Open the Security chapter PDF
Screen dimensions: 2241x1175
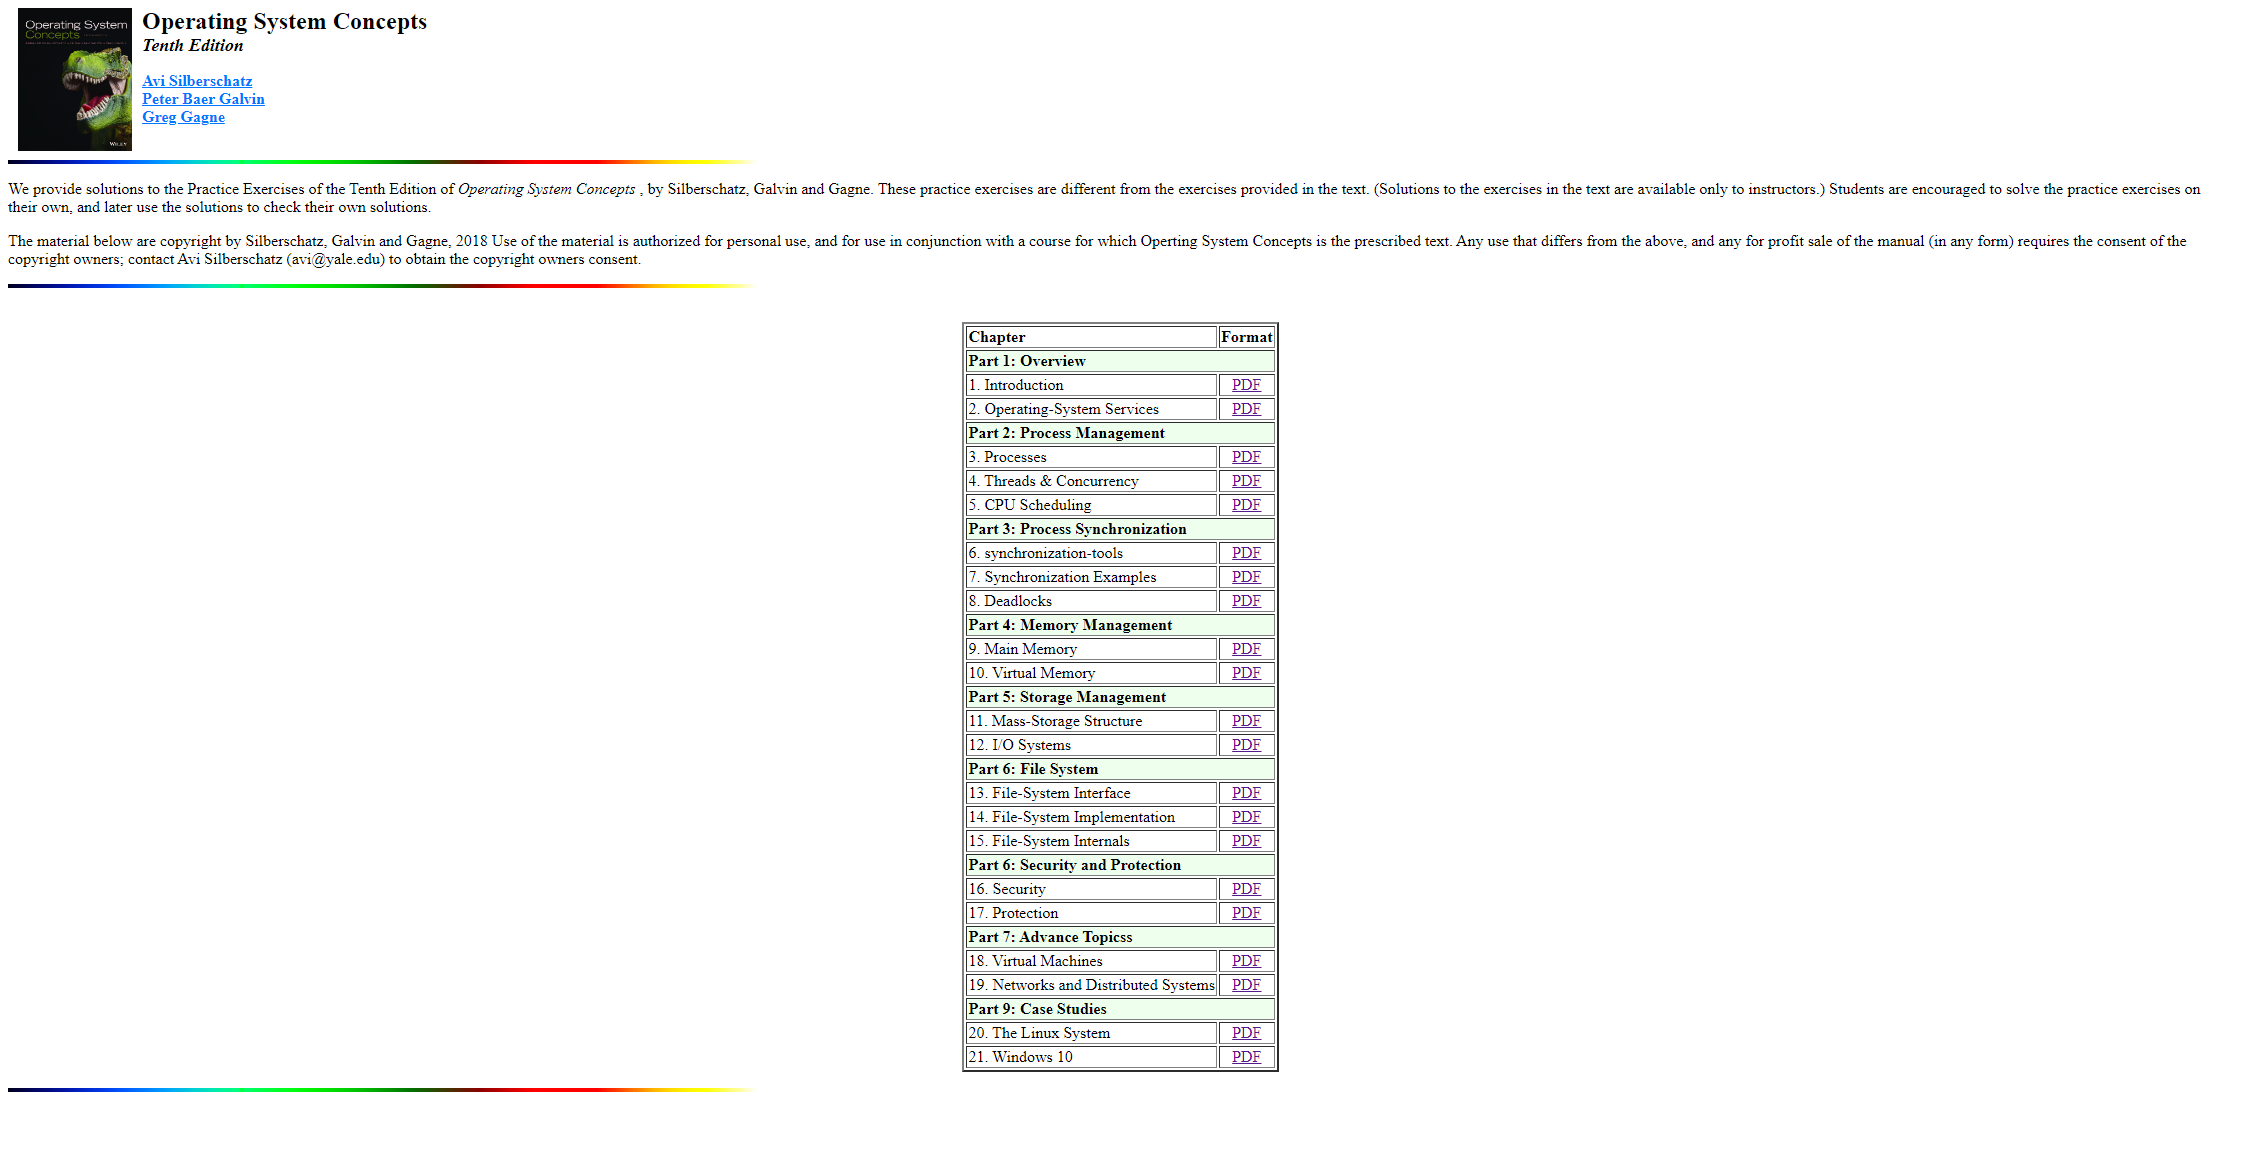point(1246,888)
